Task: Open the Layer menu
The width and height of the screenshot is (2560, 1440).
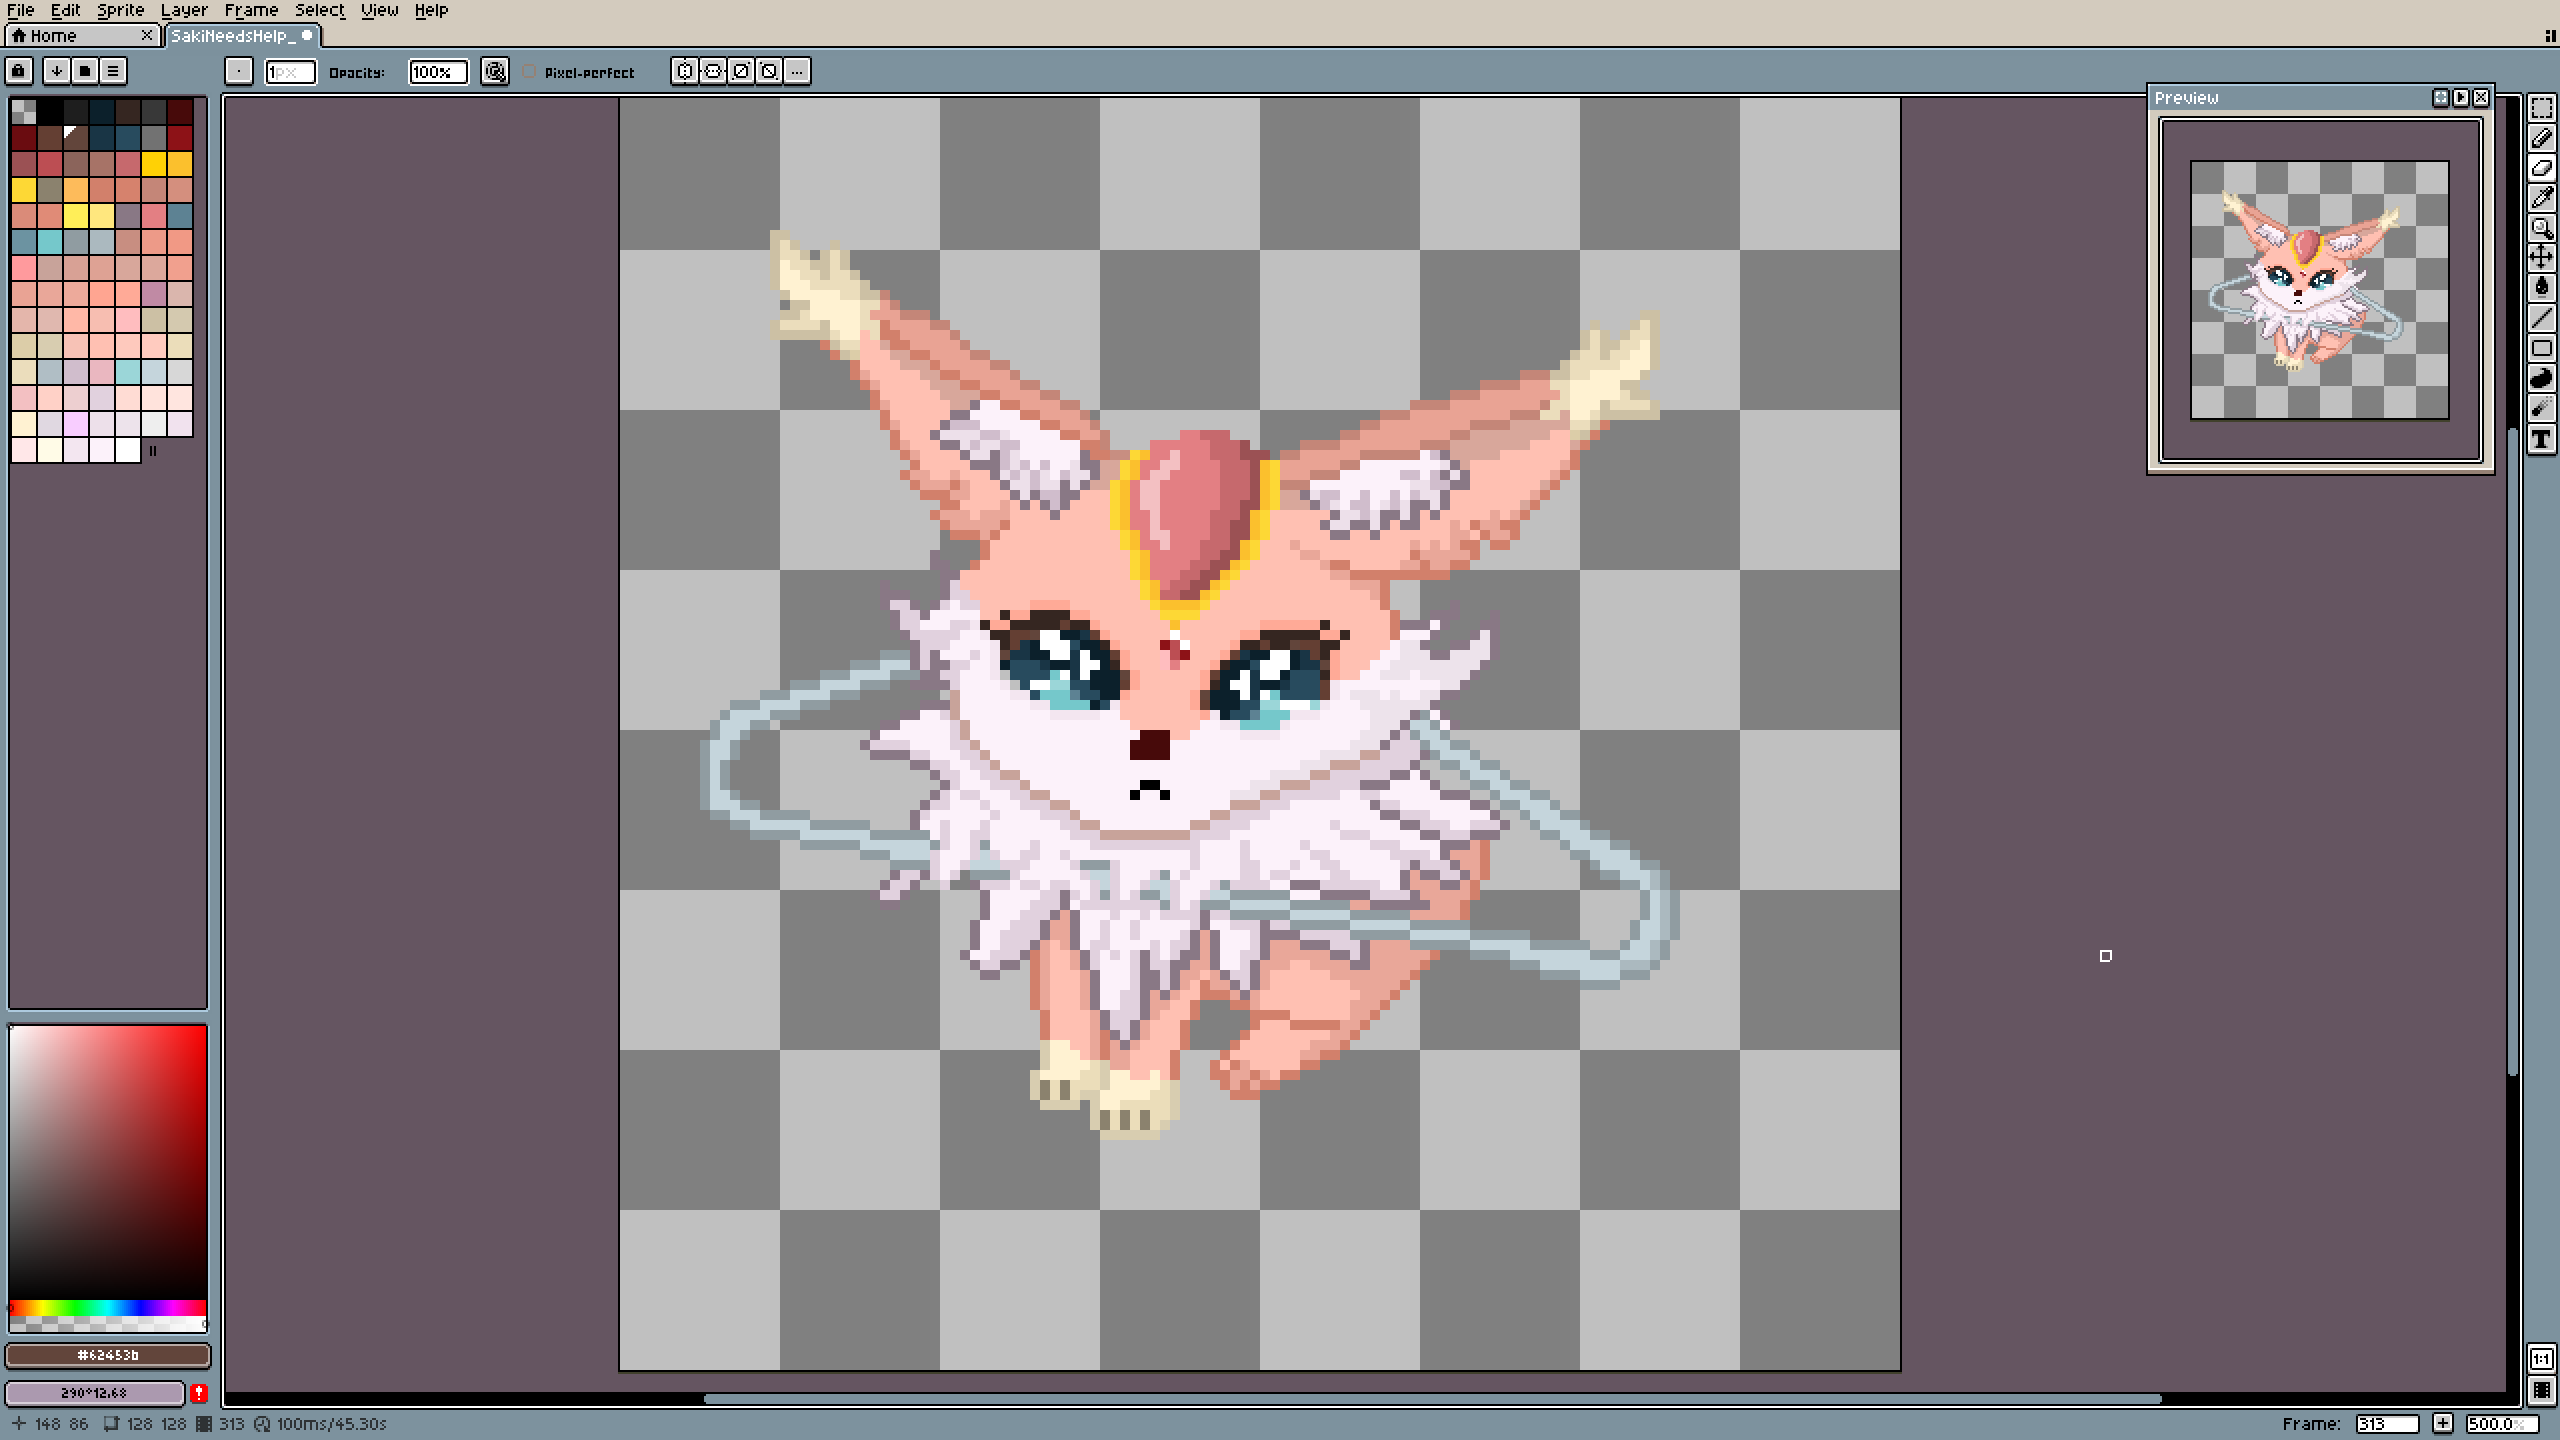Action: click(x=184, y=10)
